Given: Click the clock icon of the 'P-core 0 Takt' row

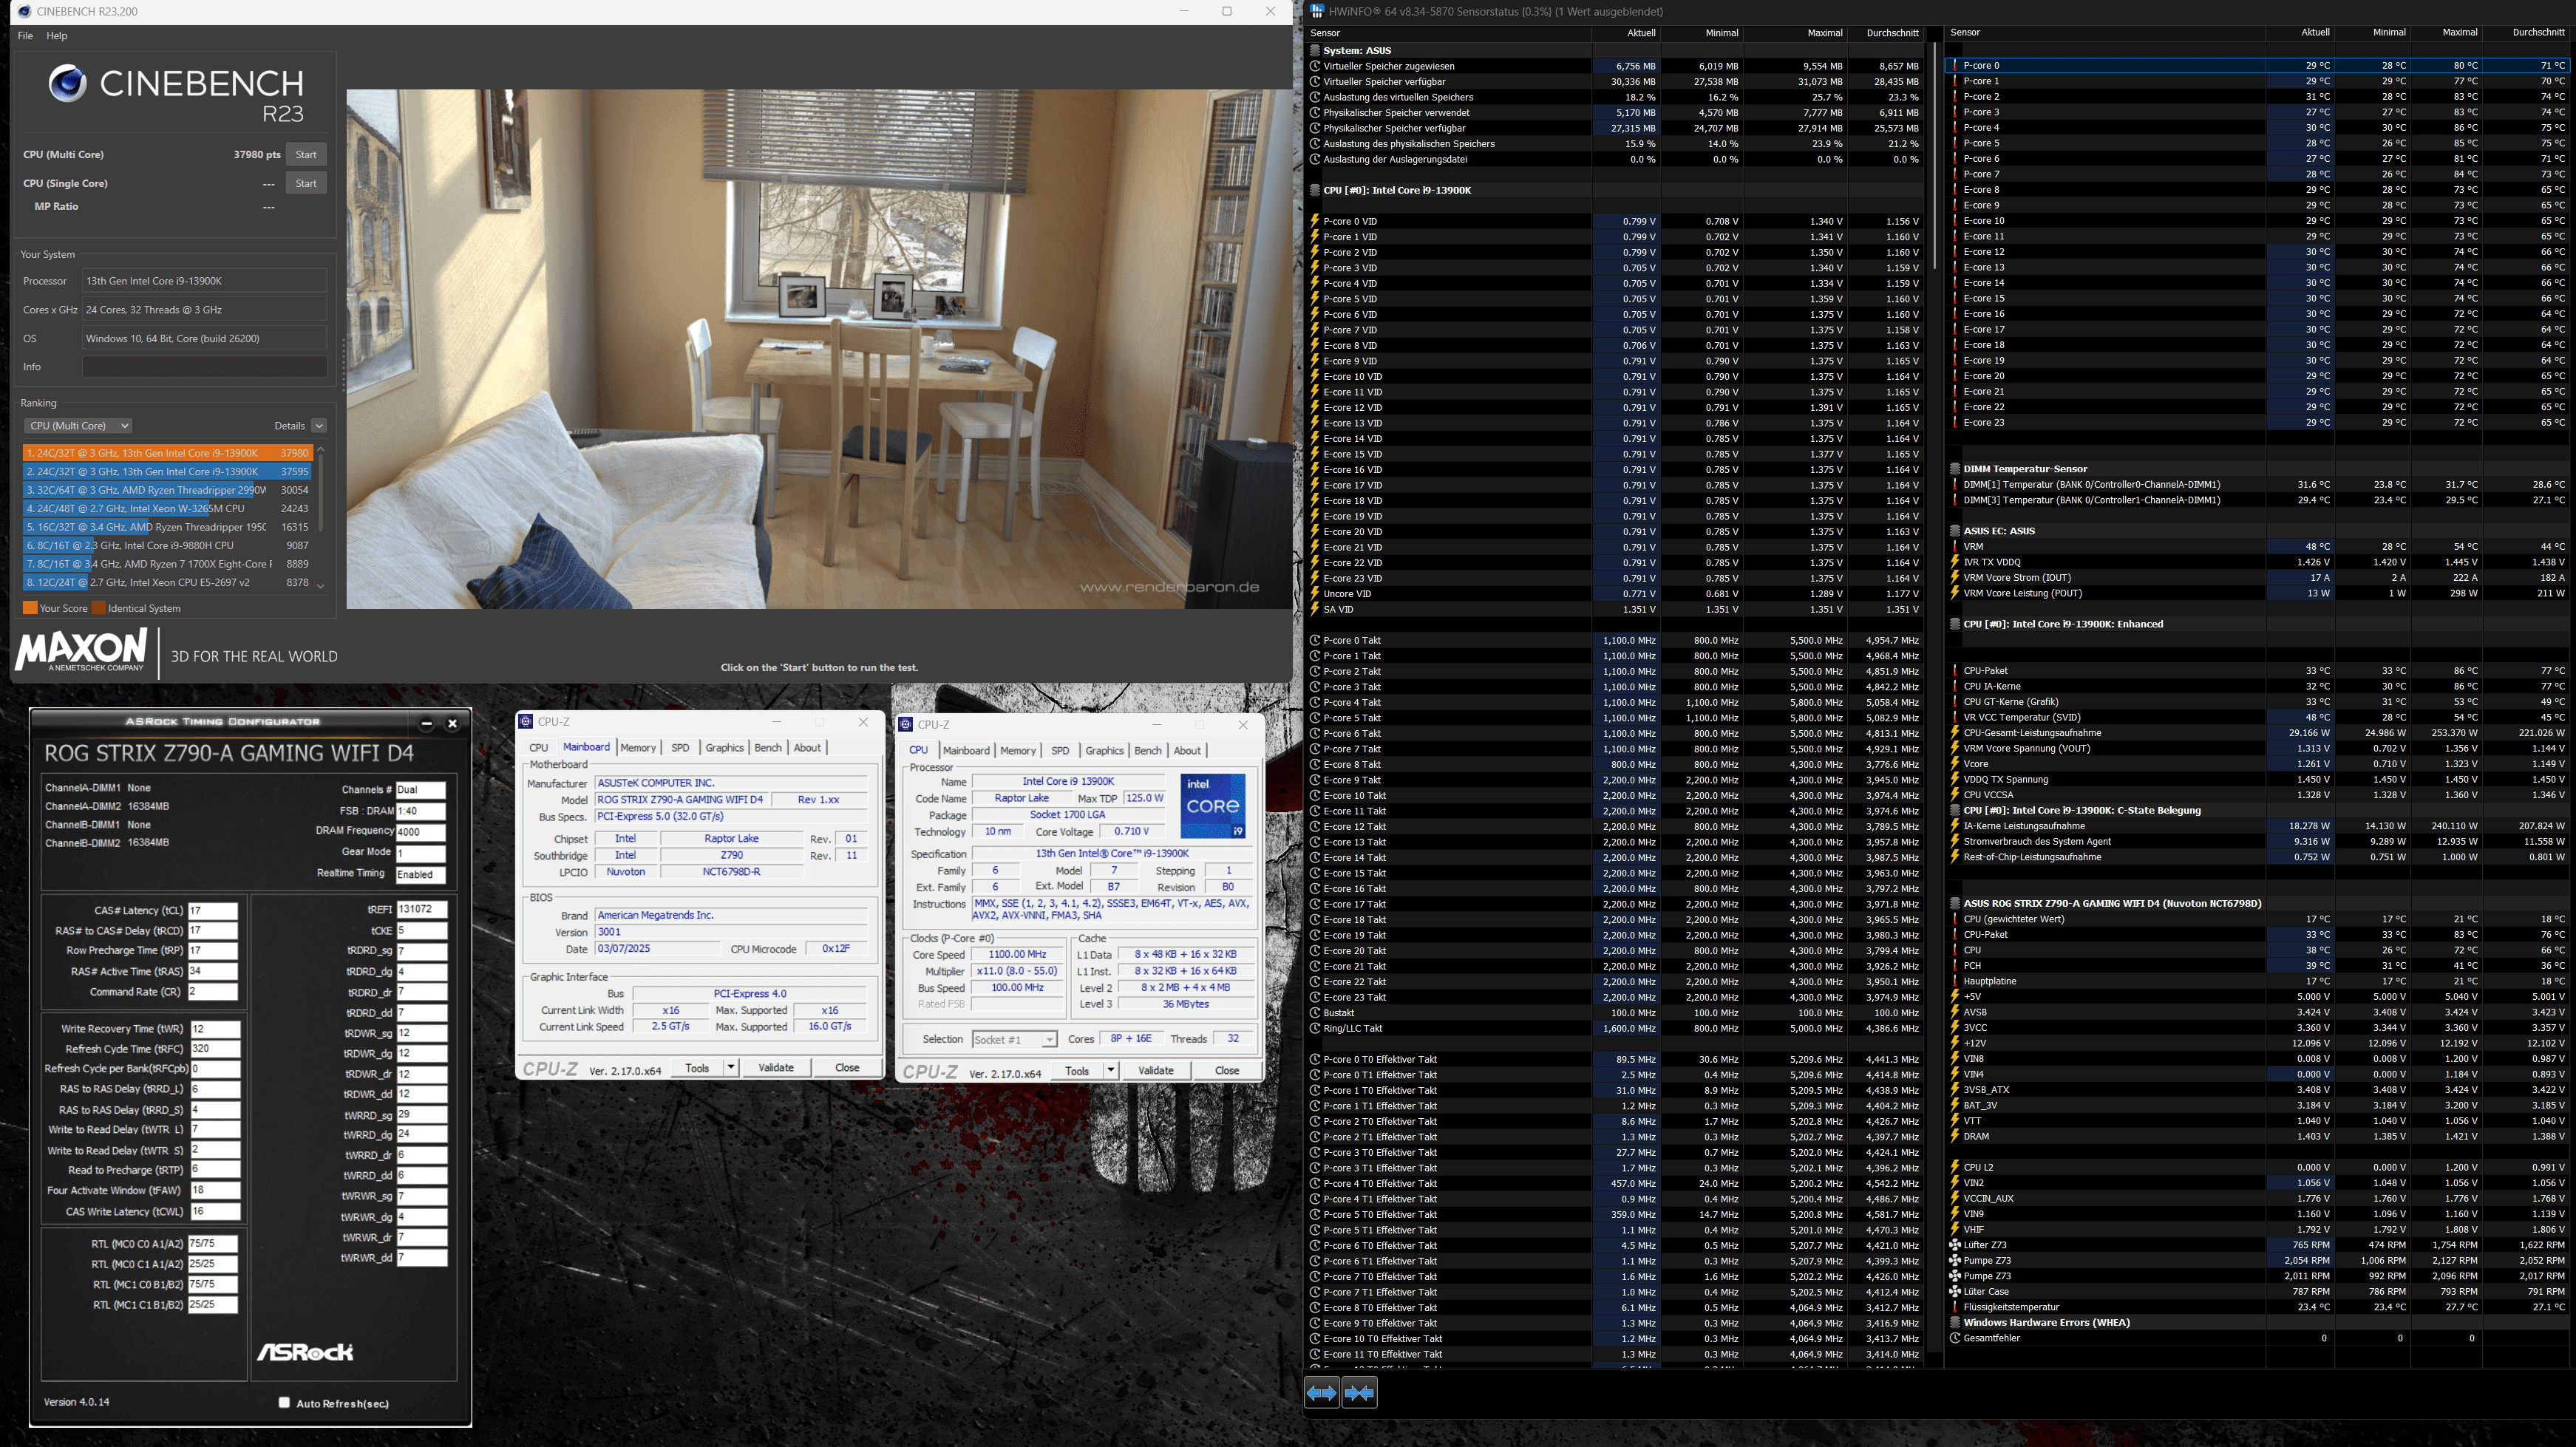Looking at the screenshot, I should pos(1315,641).
